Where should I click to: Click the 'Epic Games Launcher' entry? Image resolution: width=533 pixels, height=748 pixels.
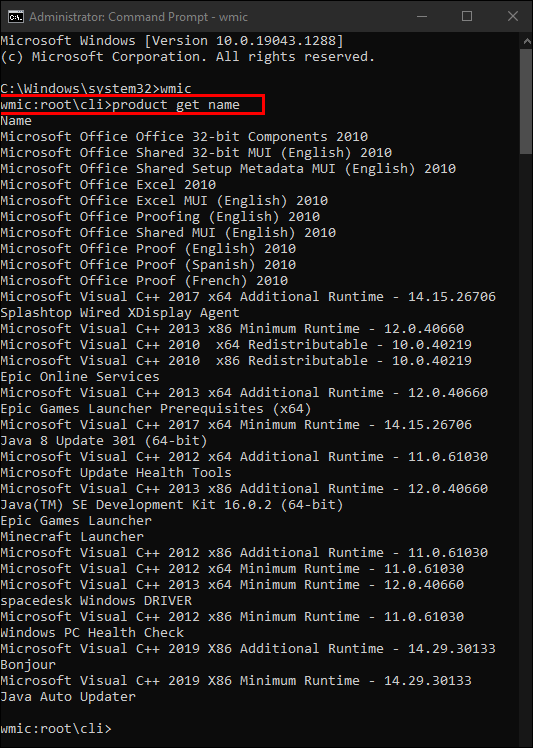click(76, 520)
